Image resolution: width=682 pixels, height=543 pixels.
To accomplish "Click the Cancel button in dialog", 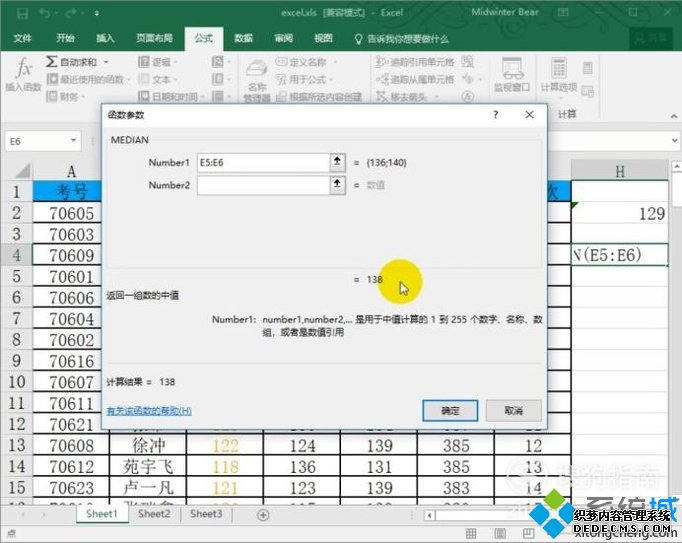I will tap(514, 410).
